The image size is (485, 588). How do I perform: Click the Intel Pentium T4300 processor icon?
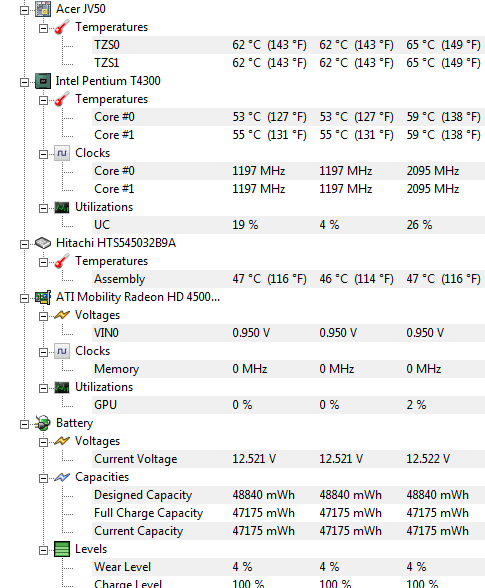43,81
